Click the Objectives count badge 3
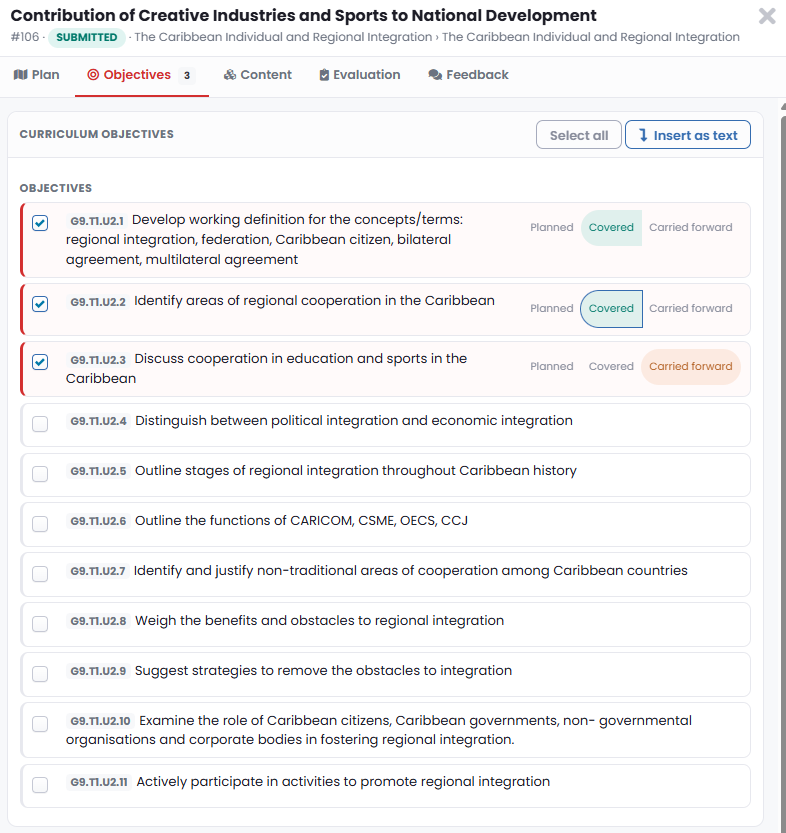Image resolution: width=786 pixels, height=833 pixels. 186,75
